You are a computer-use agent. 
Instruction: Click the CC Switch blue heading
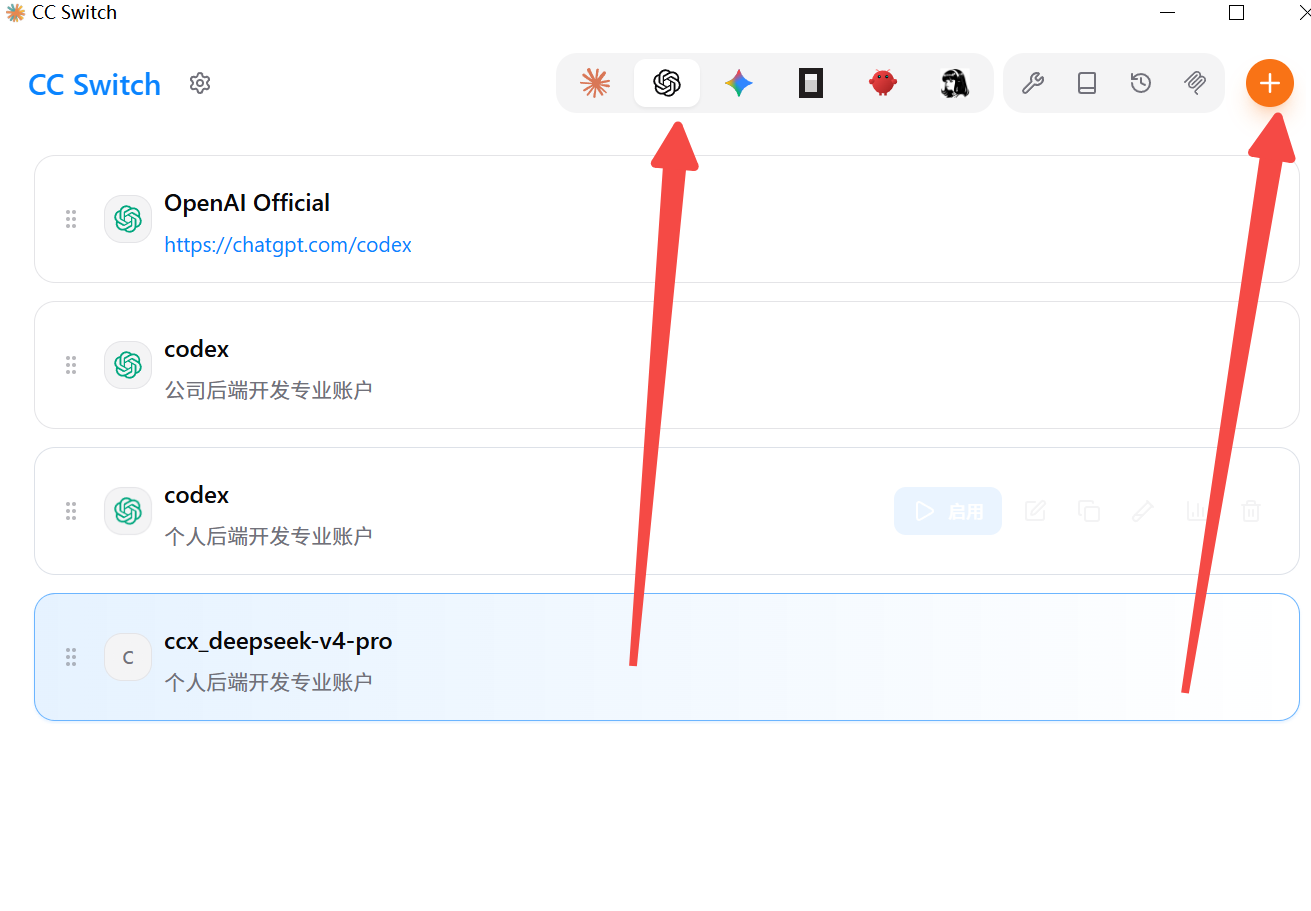click(95, 84)
